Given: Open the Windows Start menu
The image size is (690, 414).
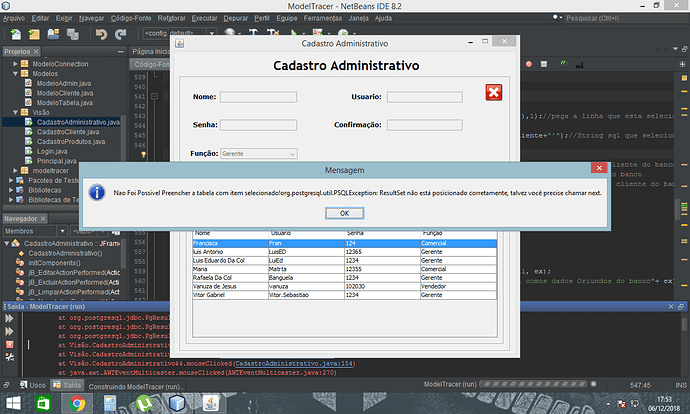Looking at the screenshot, I should (13, 403).
